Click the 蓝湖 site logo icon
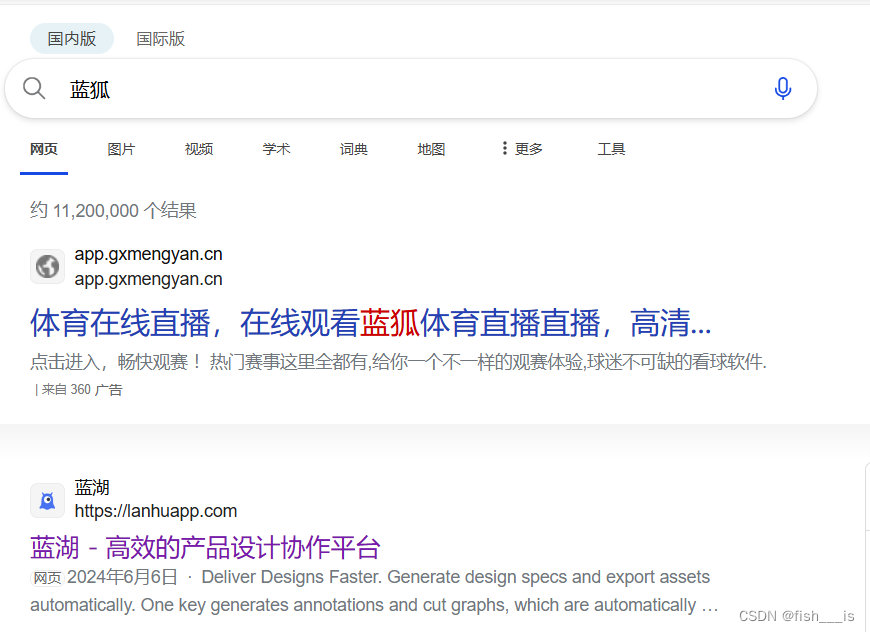The width and height of the screenshot is (870, 632). coord(48,500)
